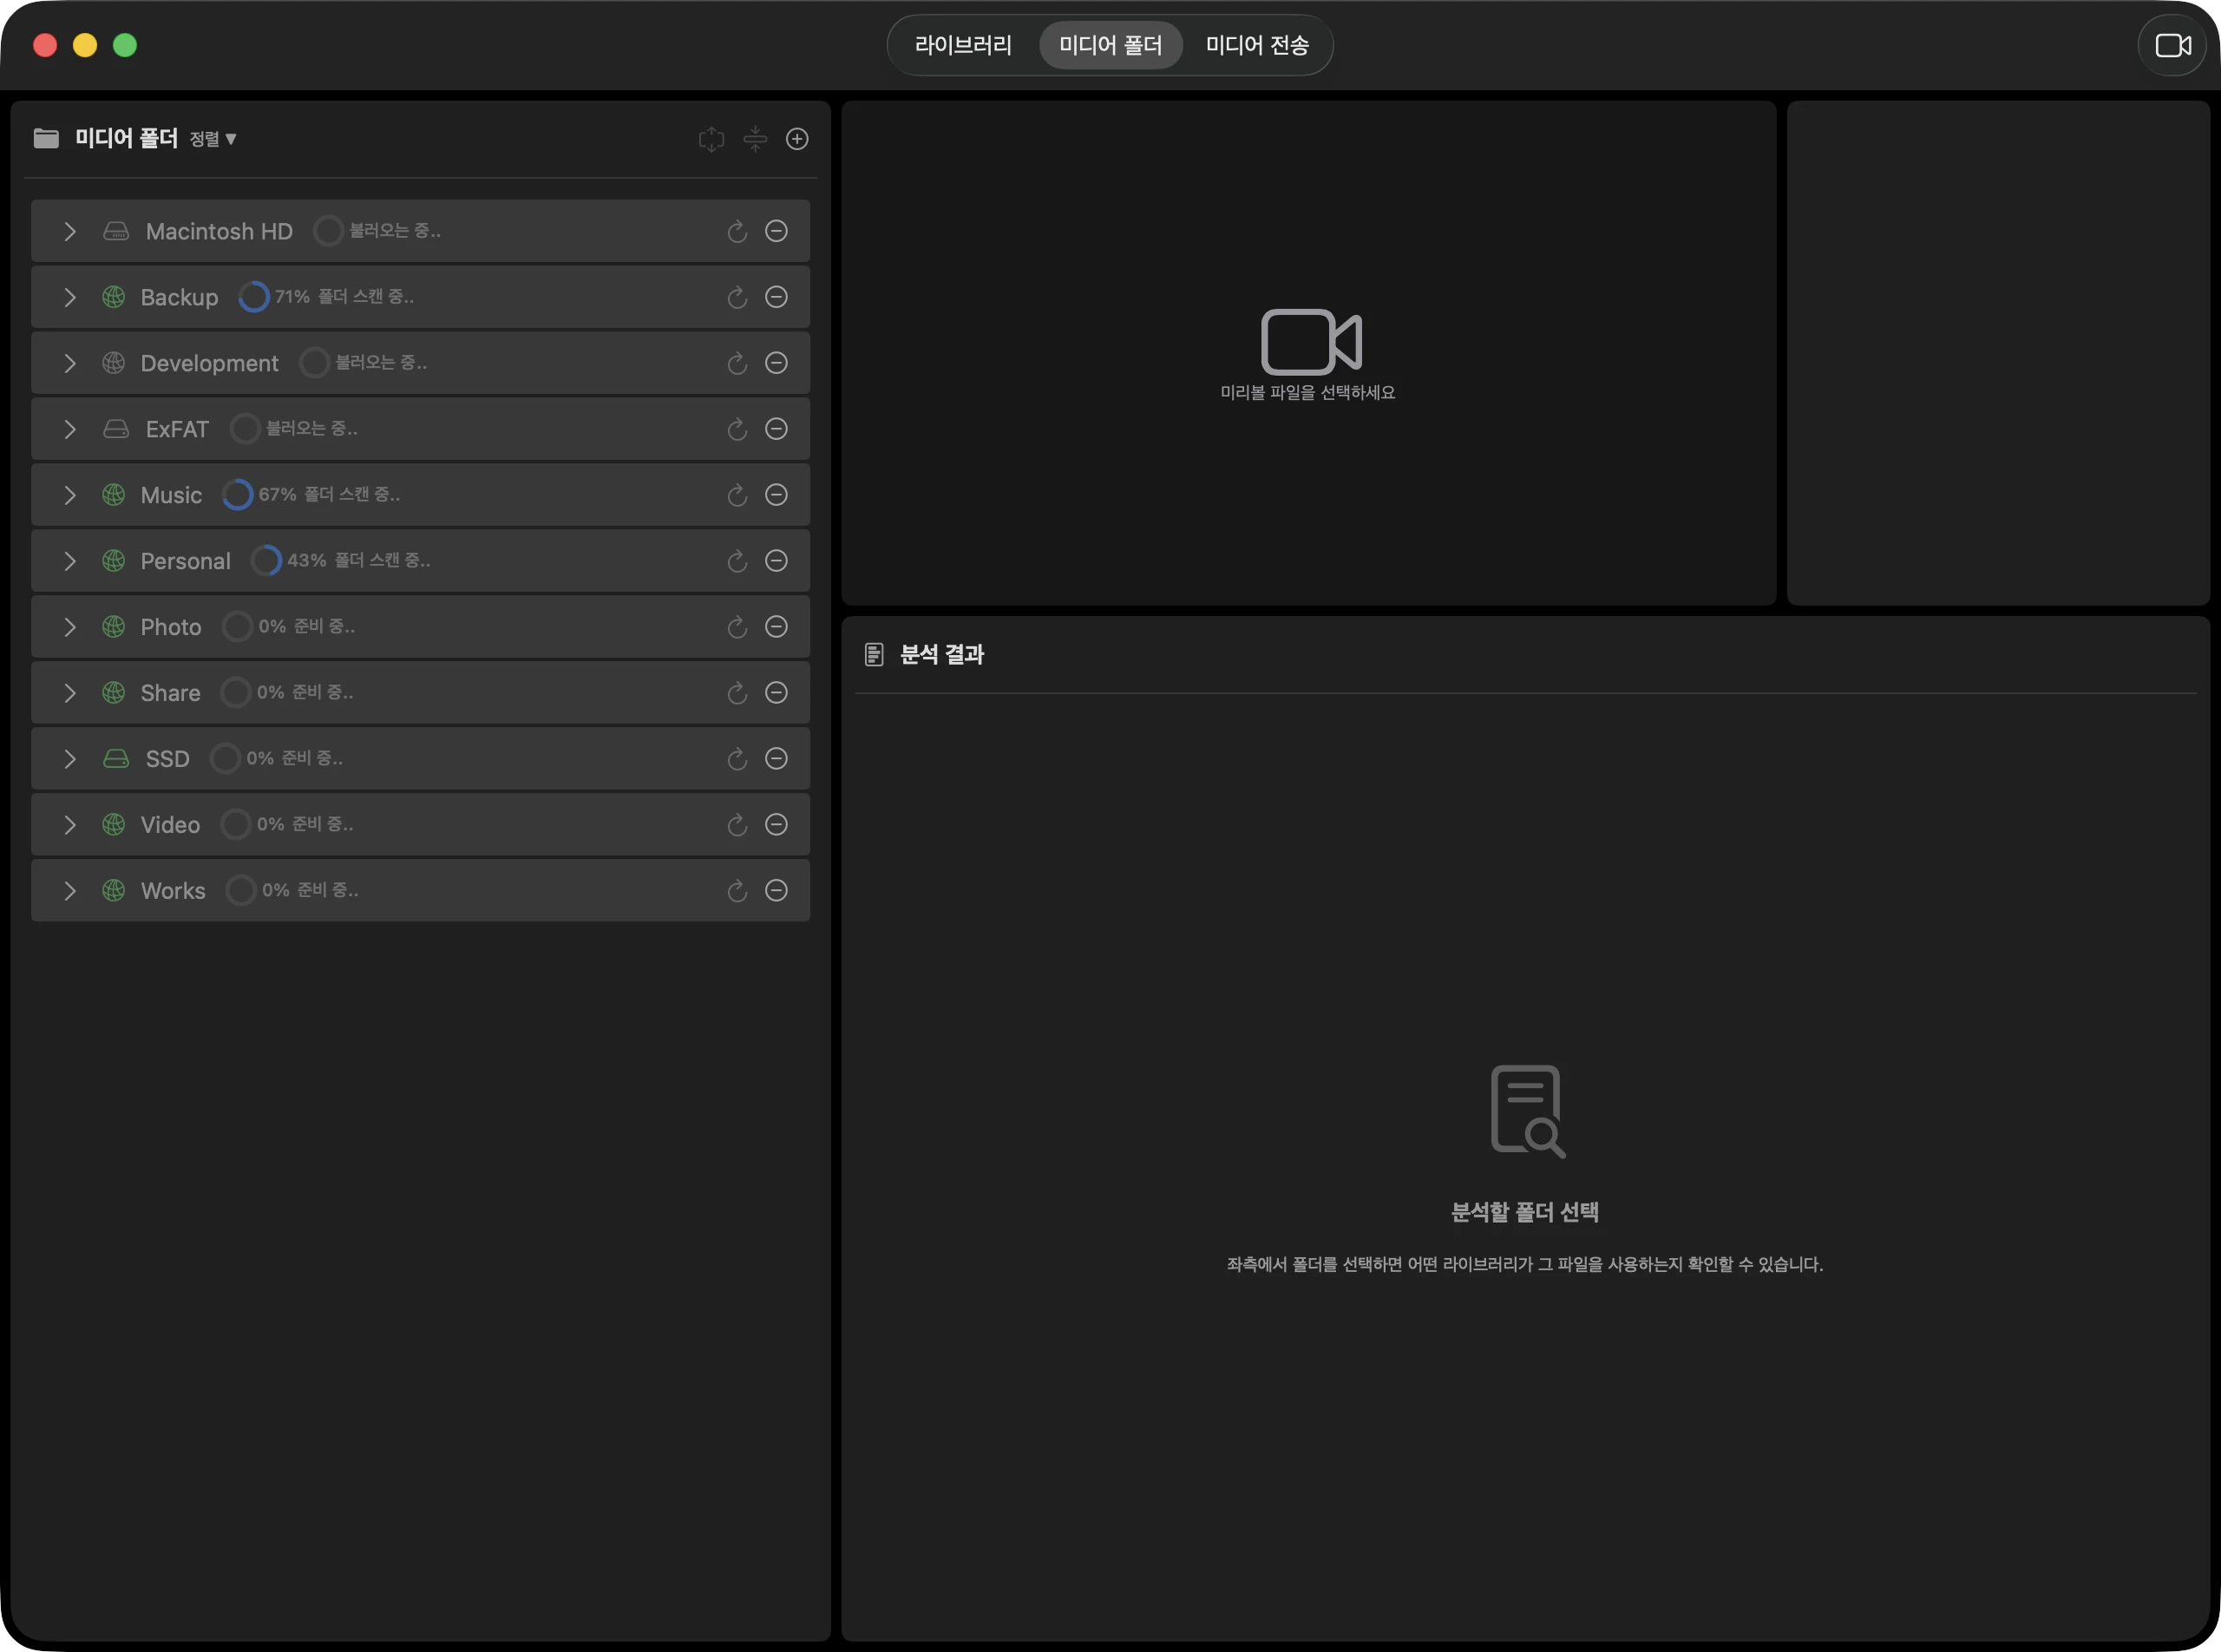This screenshot has width=2221, height=1652.
Task: Click the Backup 71% scan progress ring
Action: (254, 297)
